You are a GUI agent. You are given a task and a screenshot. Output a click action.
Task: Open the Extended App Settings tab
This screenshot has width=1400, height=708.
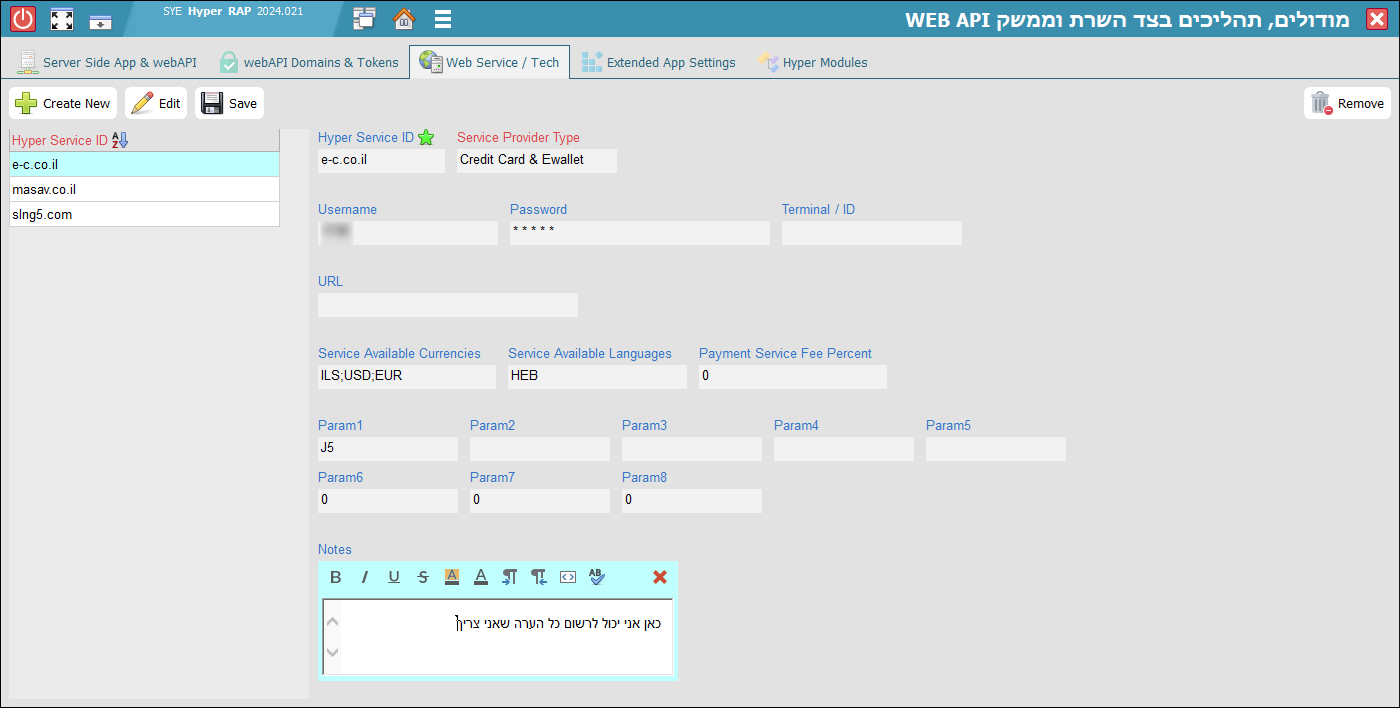pos(659,62)
